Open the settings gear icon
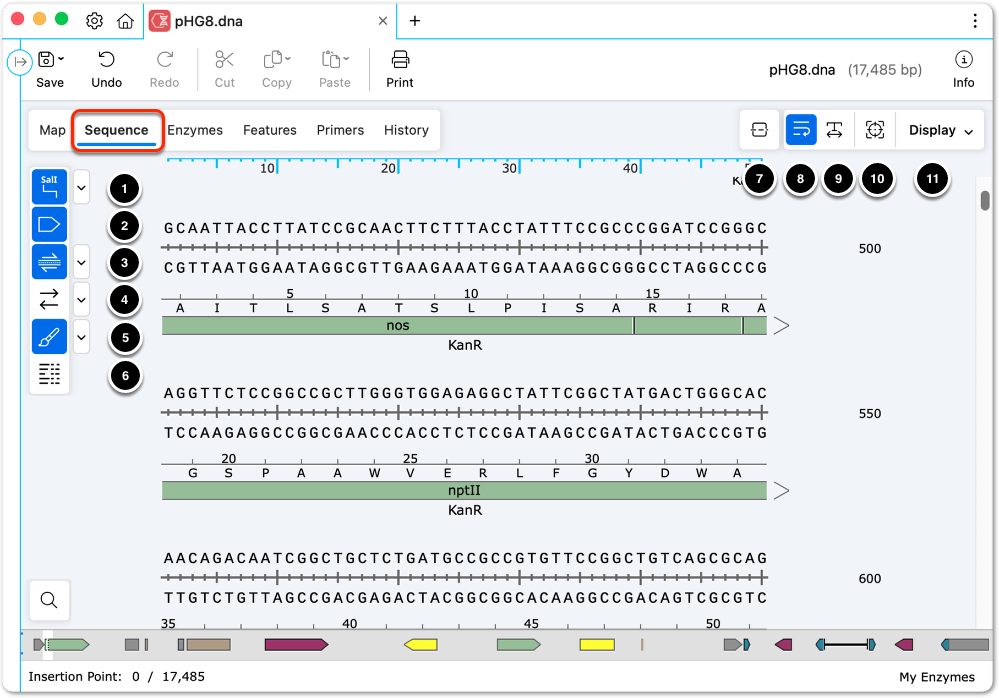999x698 pixels. click(x=94, y=21)
